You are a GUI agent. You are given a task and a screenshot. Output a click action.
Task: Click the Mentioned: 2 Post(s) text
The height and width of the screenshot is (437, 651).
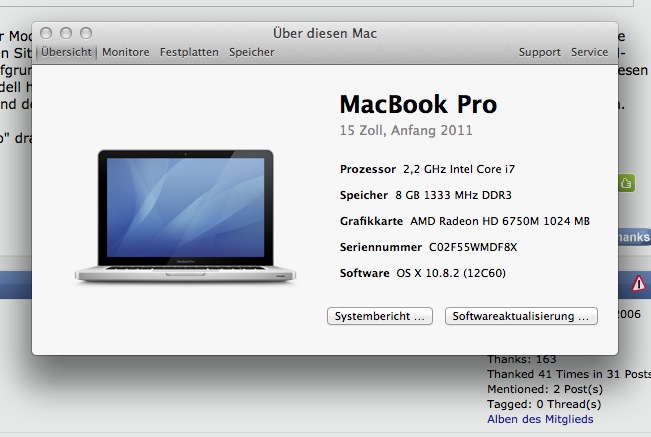(x=545, y=389)
